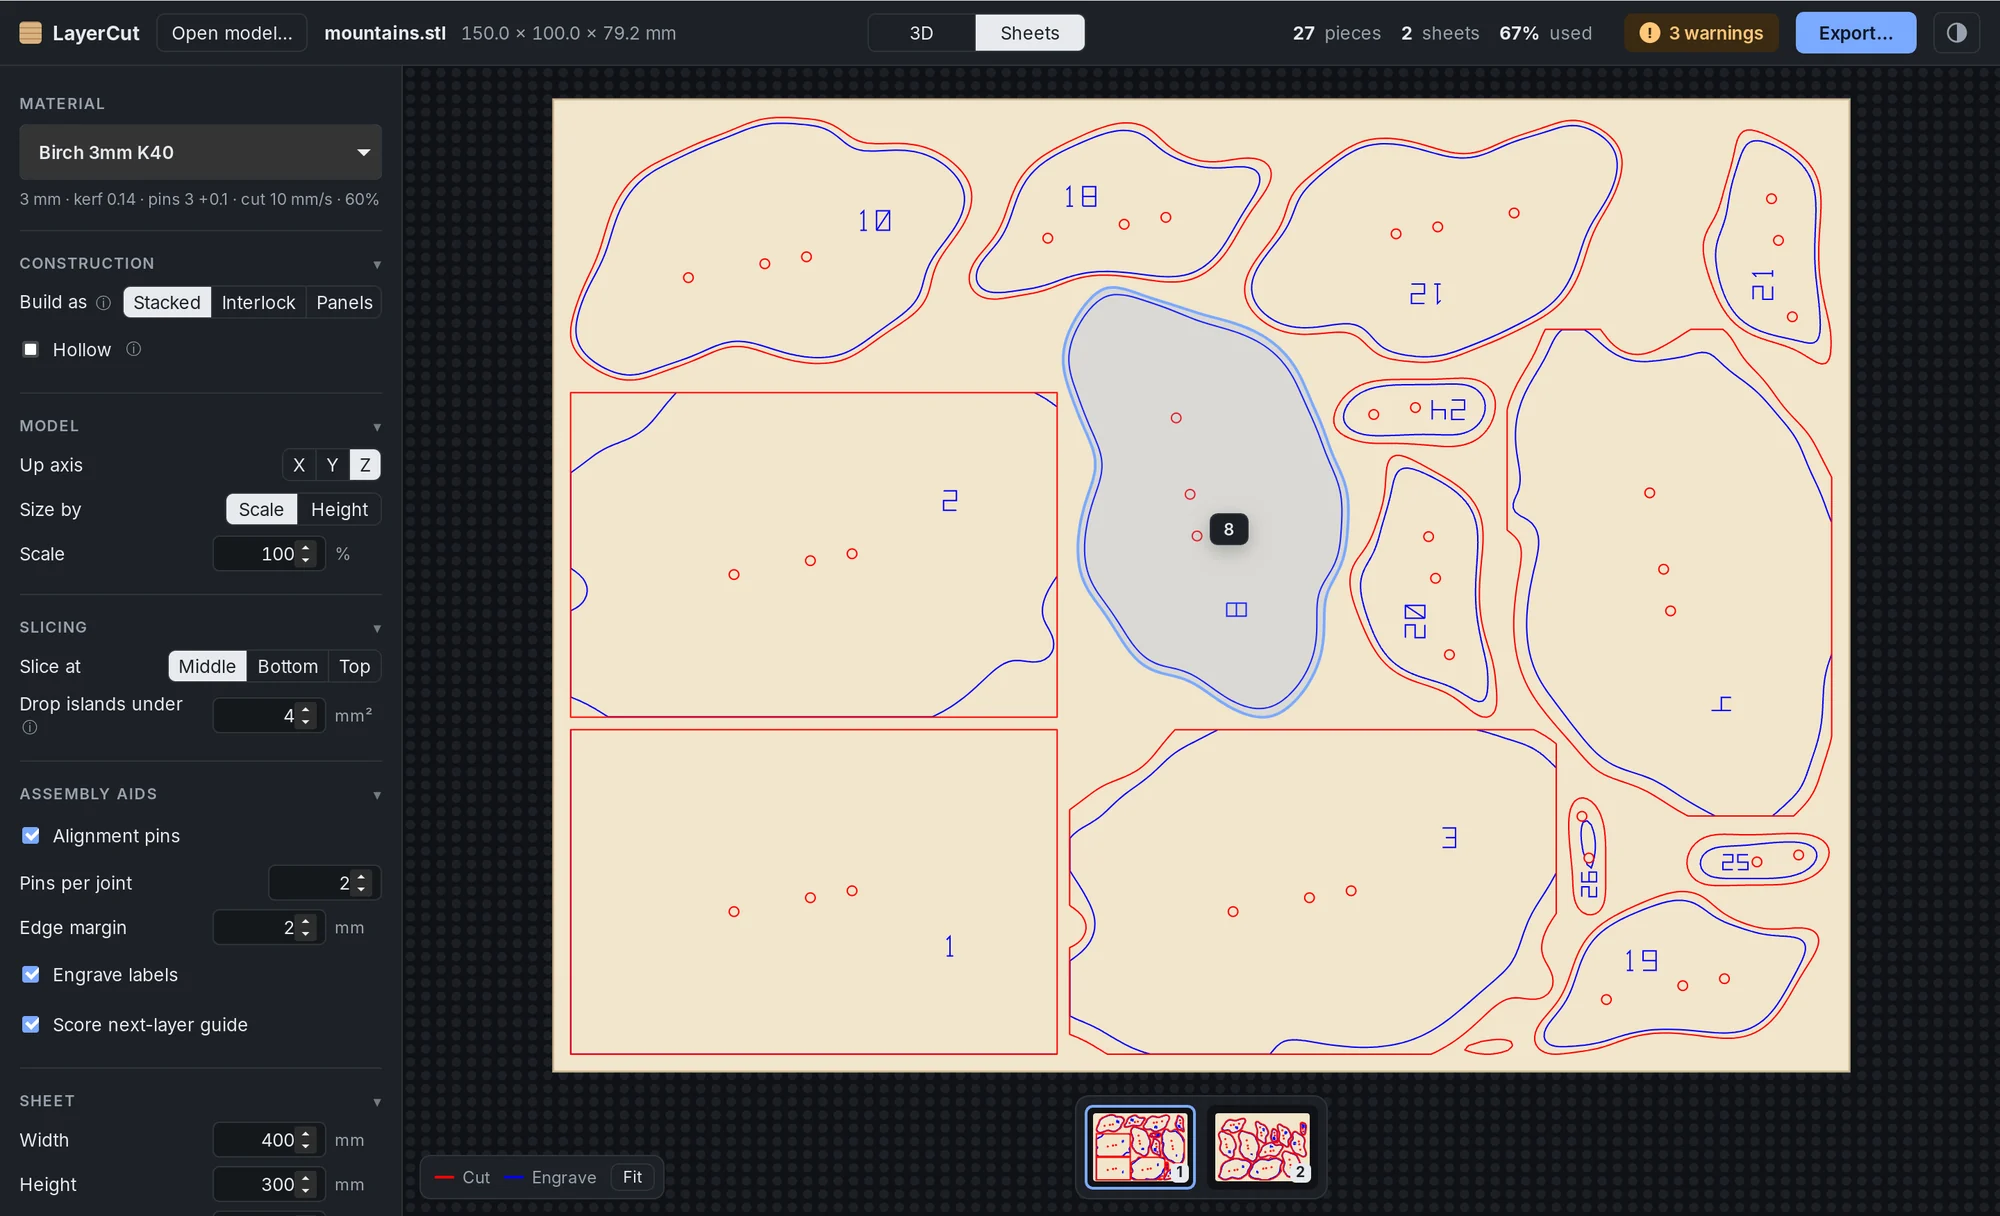Size model by Height
The width and height of the screenshot is (2000, 1216).
tap(339, 509)
